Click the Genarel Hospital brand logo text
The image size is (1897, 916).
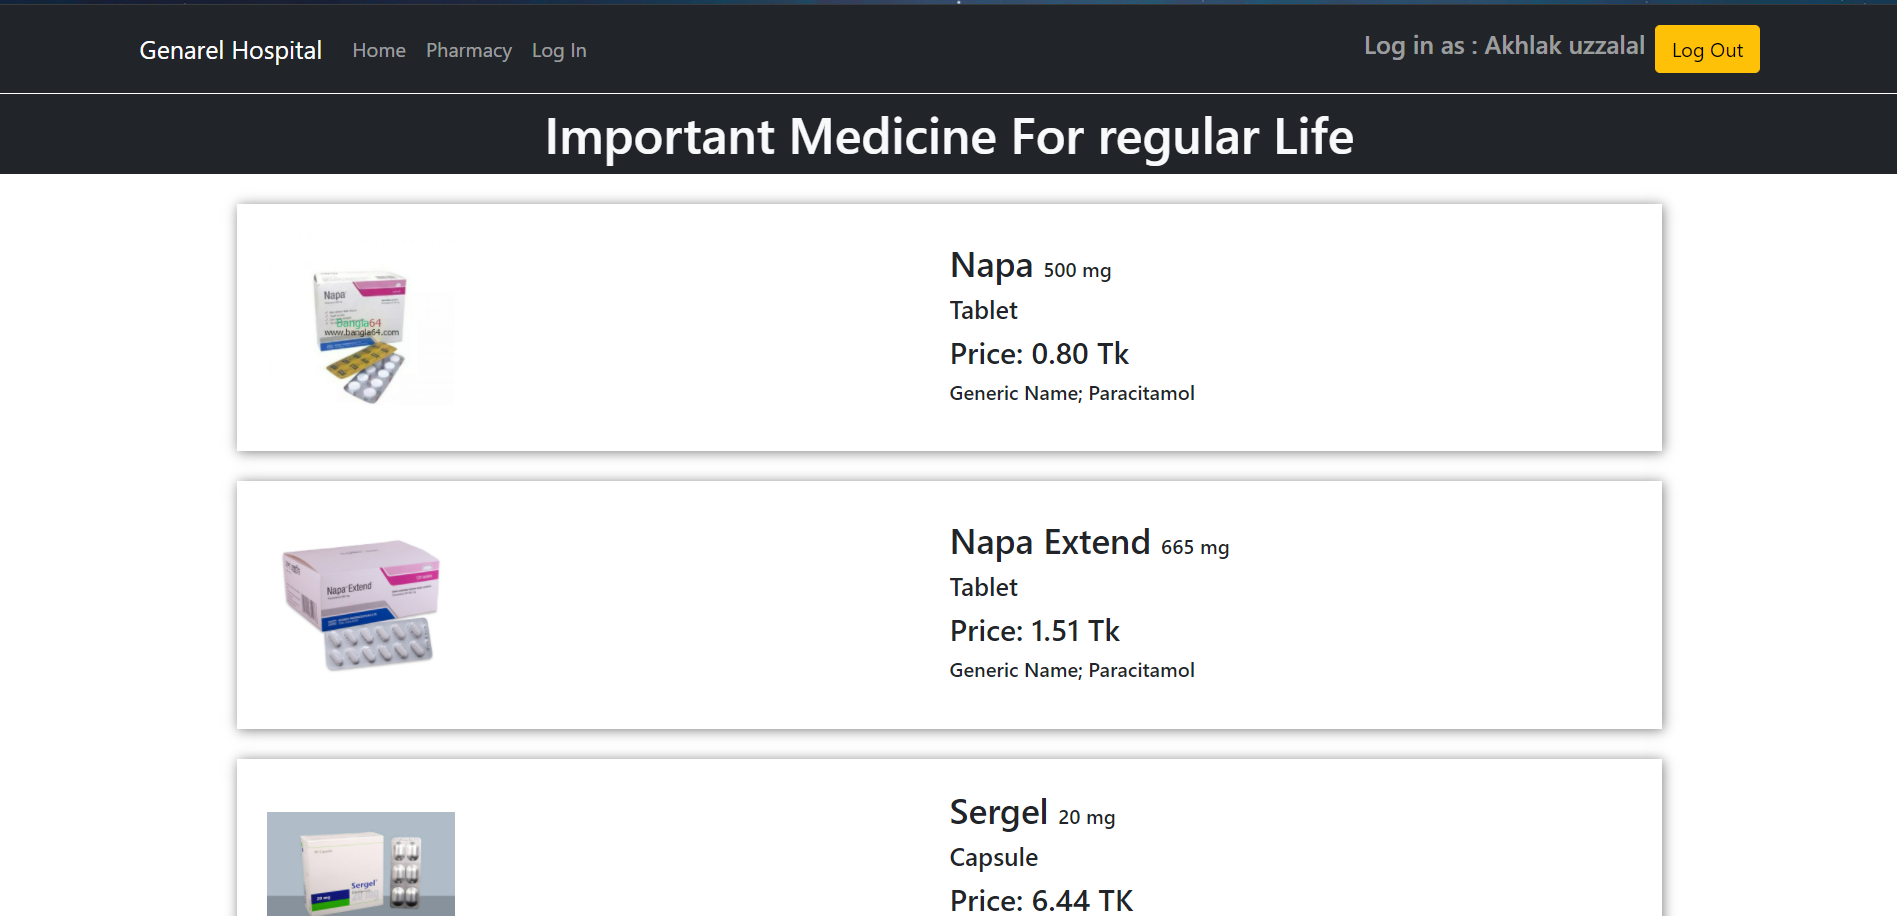tap(230, 50)
